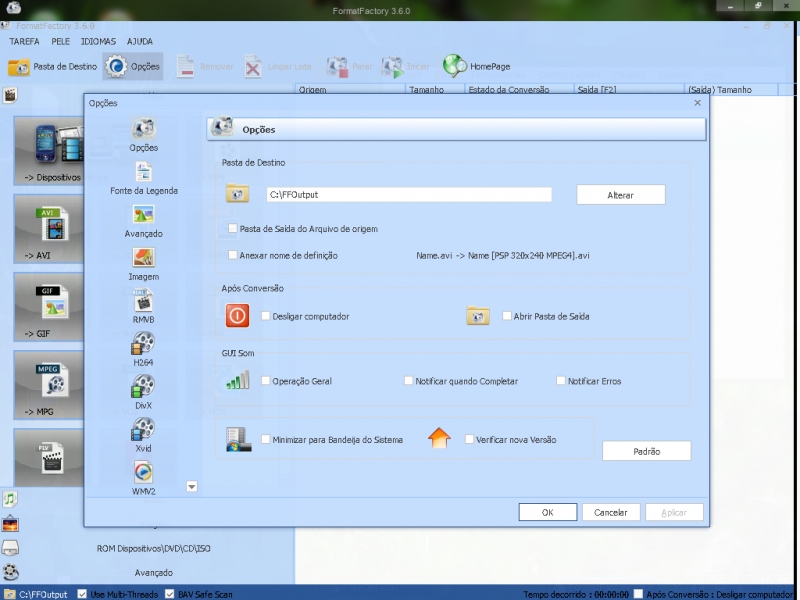Image resolution: width=800 pixels, height=600 pixels.
Task: Close the Opções dialog with X
Action: click(x=697, y=103)
